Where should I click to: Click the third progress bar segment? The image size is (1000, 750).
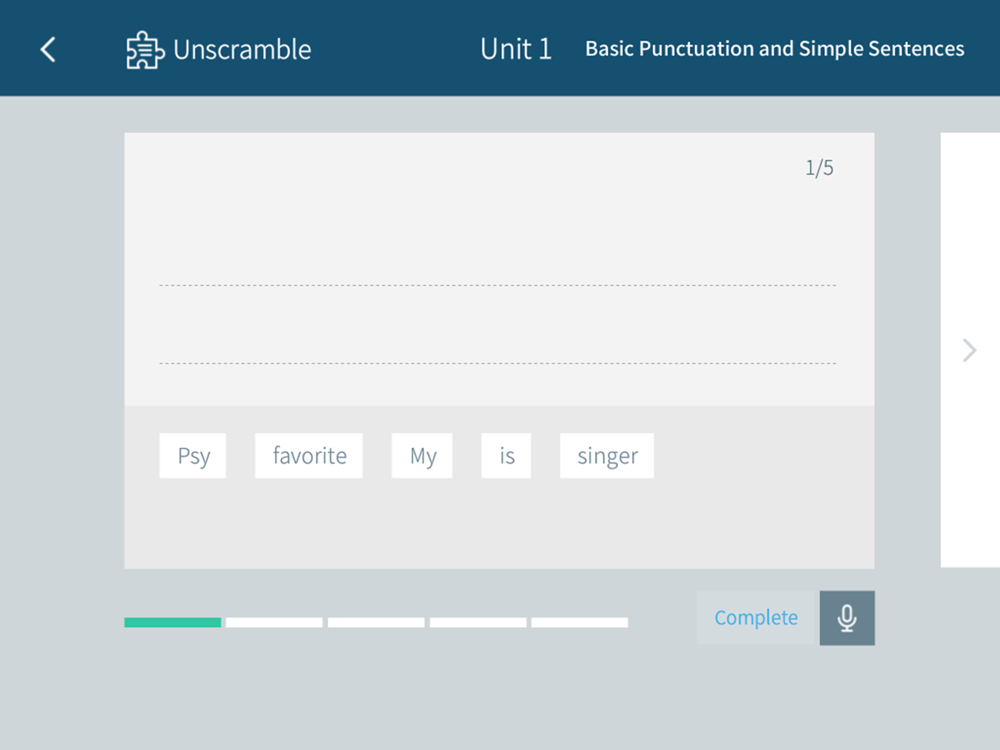click(376, 622)
